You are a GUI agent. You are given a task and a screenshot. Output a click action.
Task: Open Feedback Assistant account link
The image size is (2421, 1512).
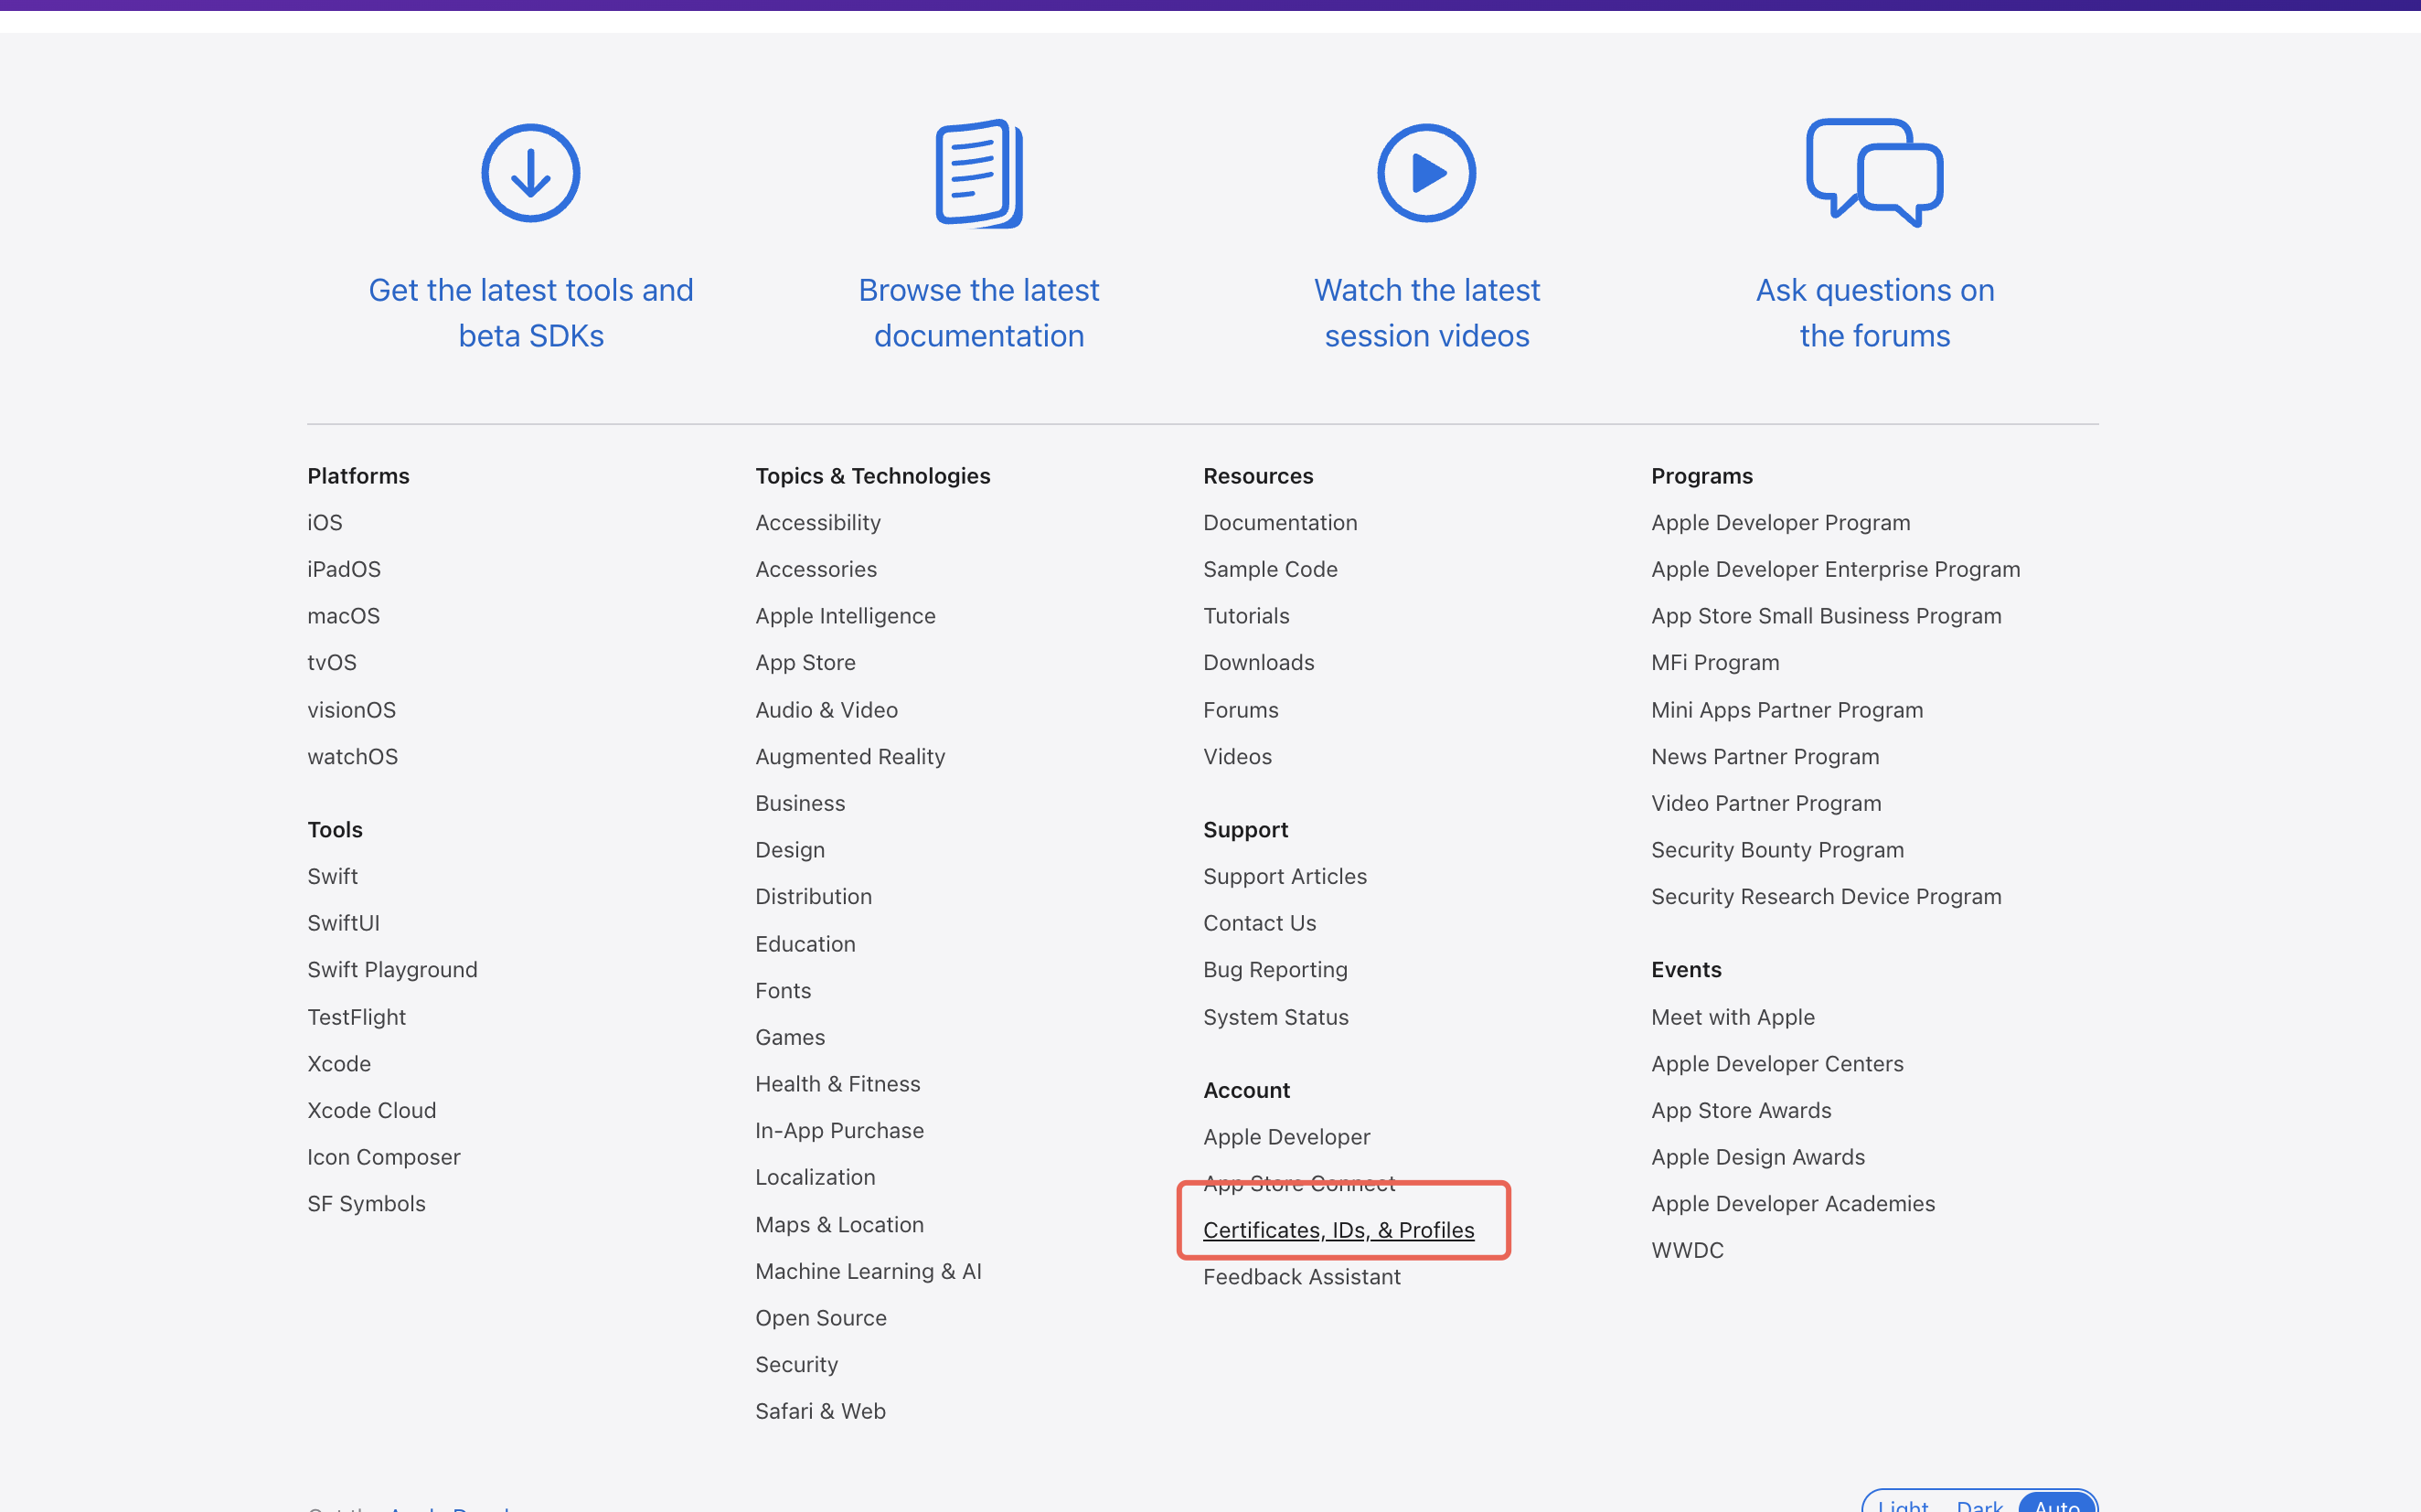point(1301,1277)
